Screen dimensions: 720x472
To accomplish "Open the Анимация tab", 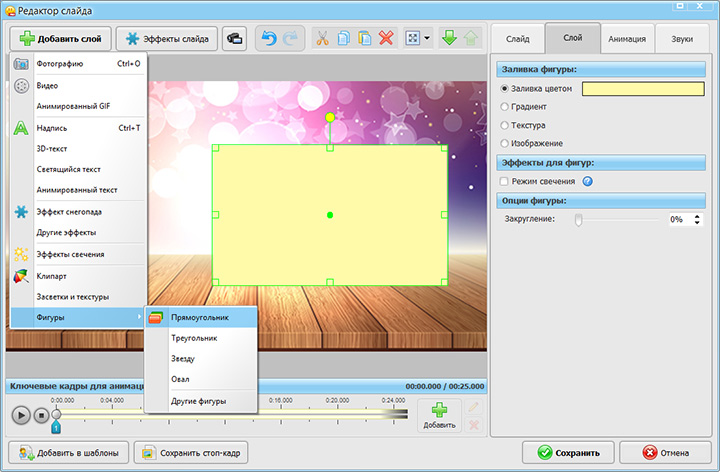I will point(627,39).
